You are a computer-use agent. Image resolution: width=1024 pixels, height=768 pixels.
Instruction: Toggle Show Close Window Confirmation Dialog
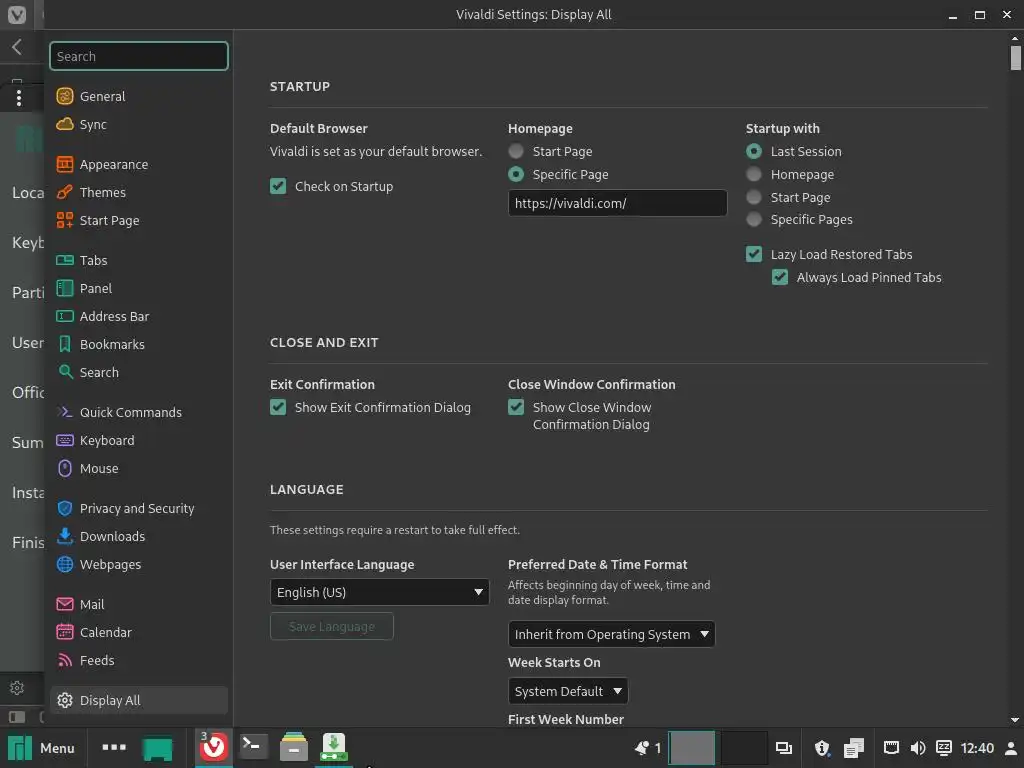pyautogui.click(x=516, y=408)
